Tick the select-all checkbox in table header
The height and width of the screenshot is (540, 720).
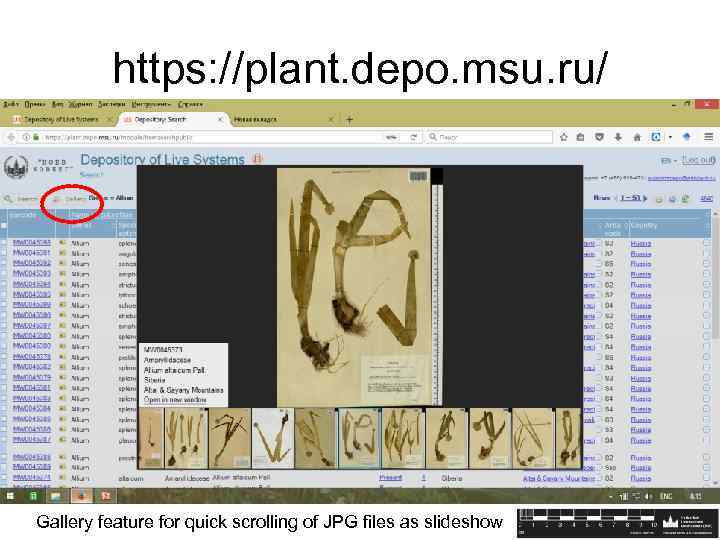(4, 225)
